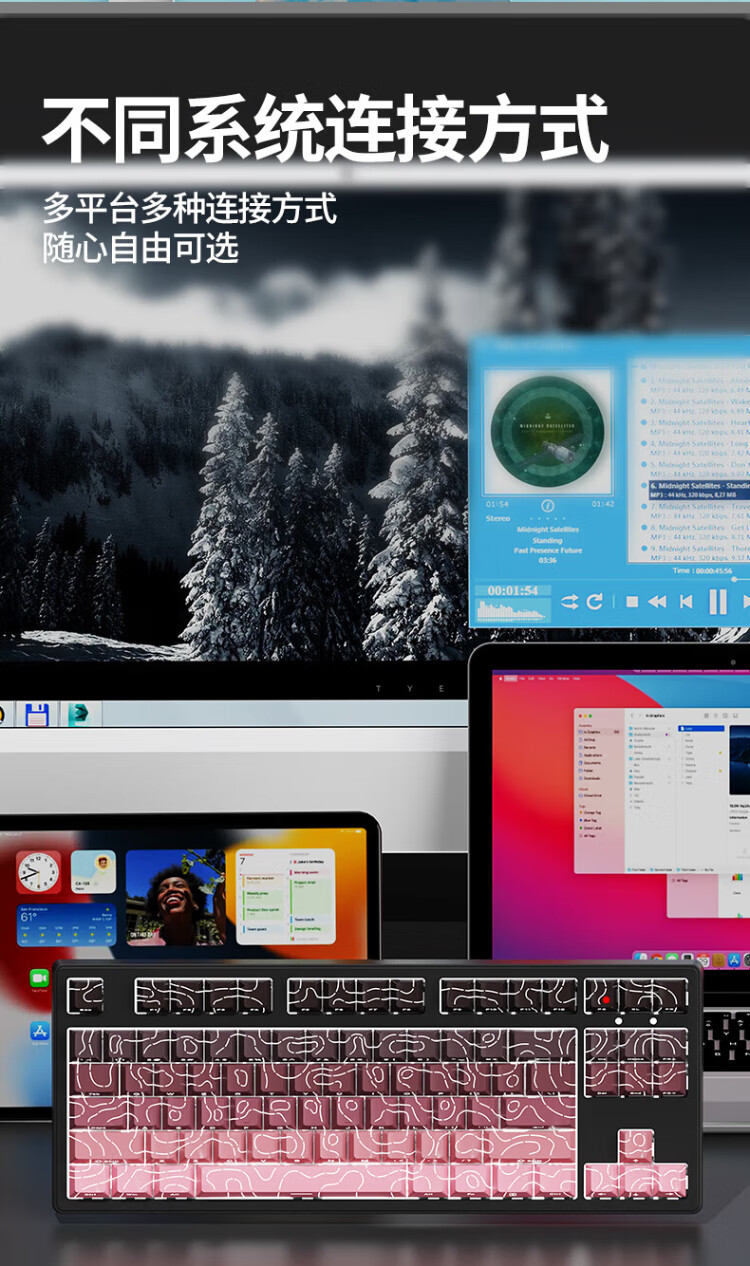The image size is (750, 1266).
Task: Click the repeat icon in music player
Action: point(595,601)
